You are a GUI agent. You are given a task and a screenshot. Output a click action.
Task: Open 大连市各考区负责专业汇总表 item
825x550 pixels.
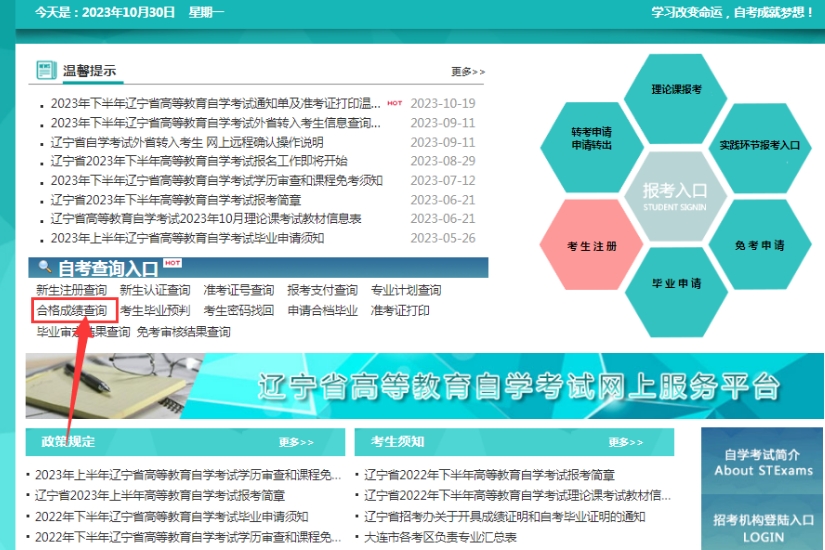[440, 537]
